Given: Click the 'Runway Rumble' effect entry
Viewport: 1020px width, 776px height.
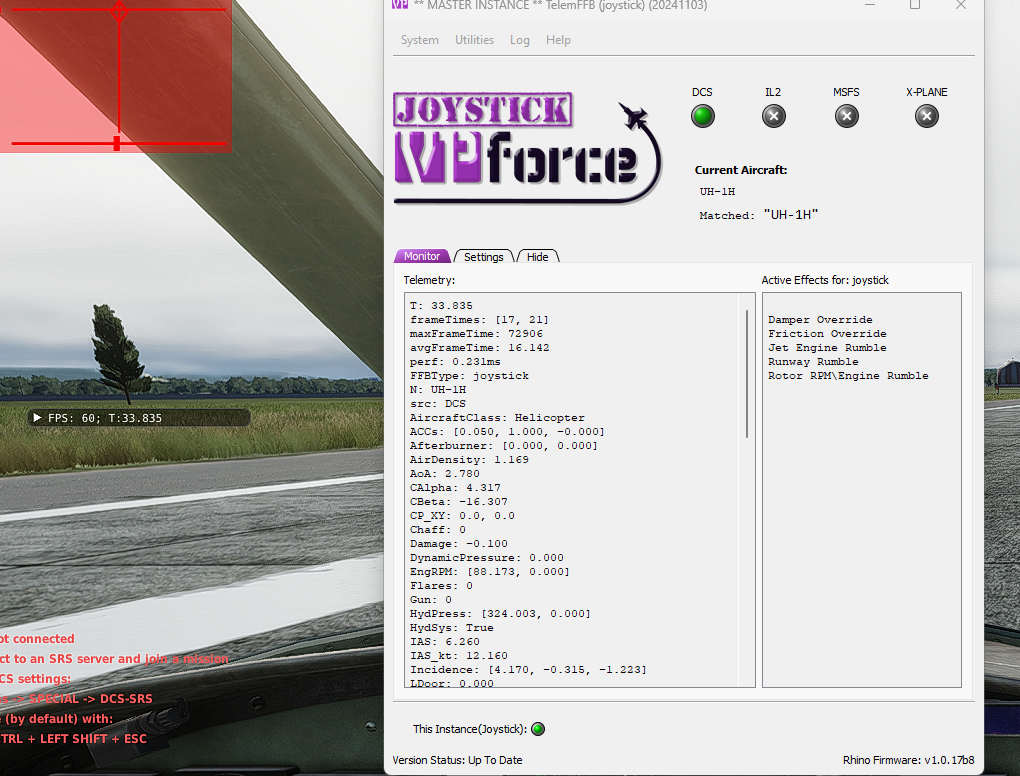Looking at the screenshot, I should pos(813,362).
